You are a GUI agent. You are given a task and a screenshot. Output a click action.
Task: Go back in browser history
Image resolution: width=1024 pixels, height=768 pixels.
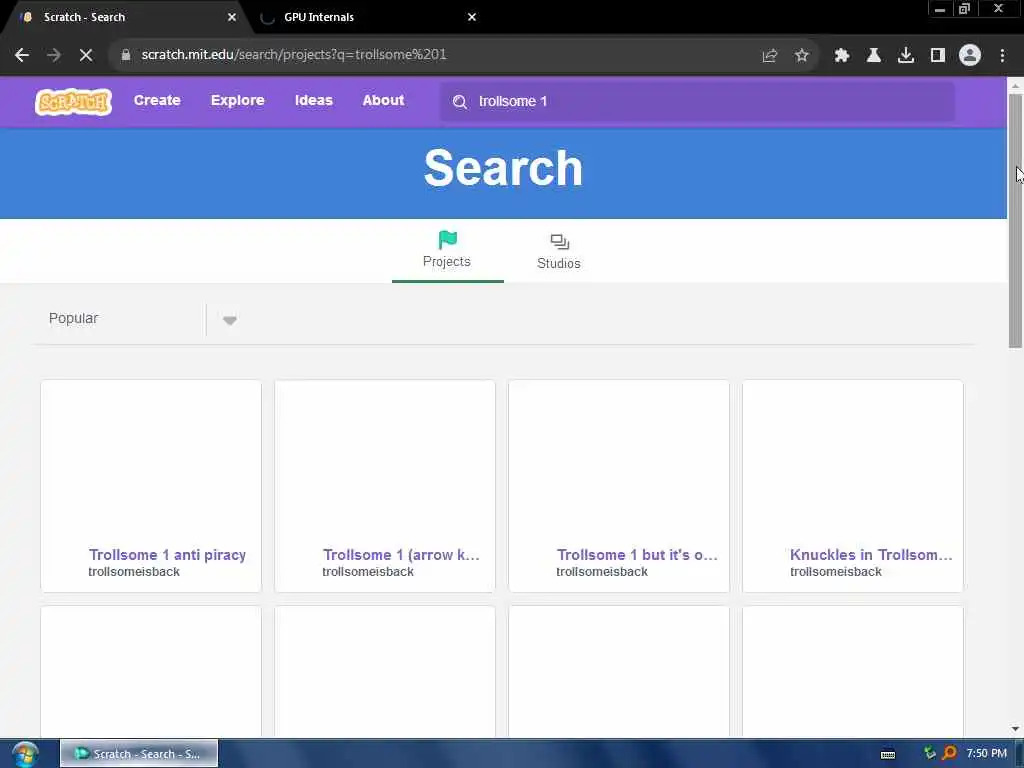22,55
